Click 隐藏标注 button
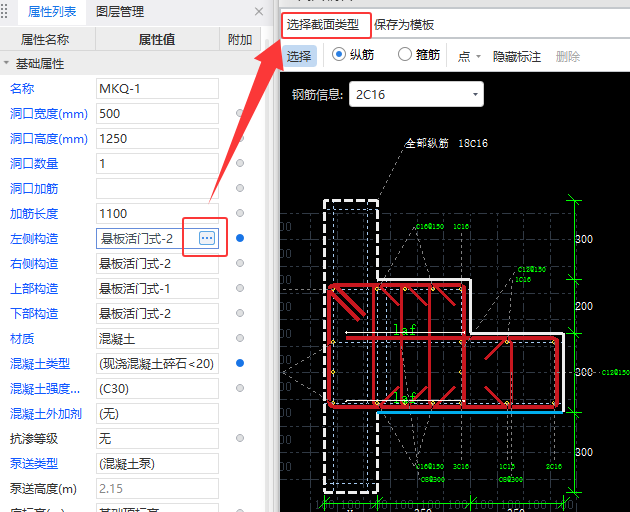 (517, 57)
